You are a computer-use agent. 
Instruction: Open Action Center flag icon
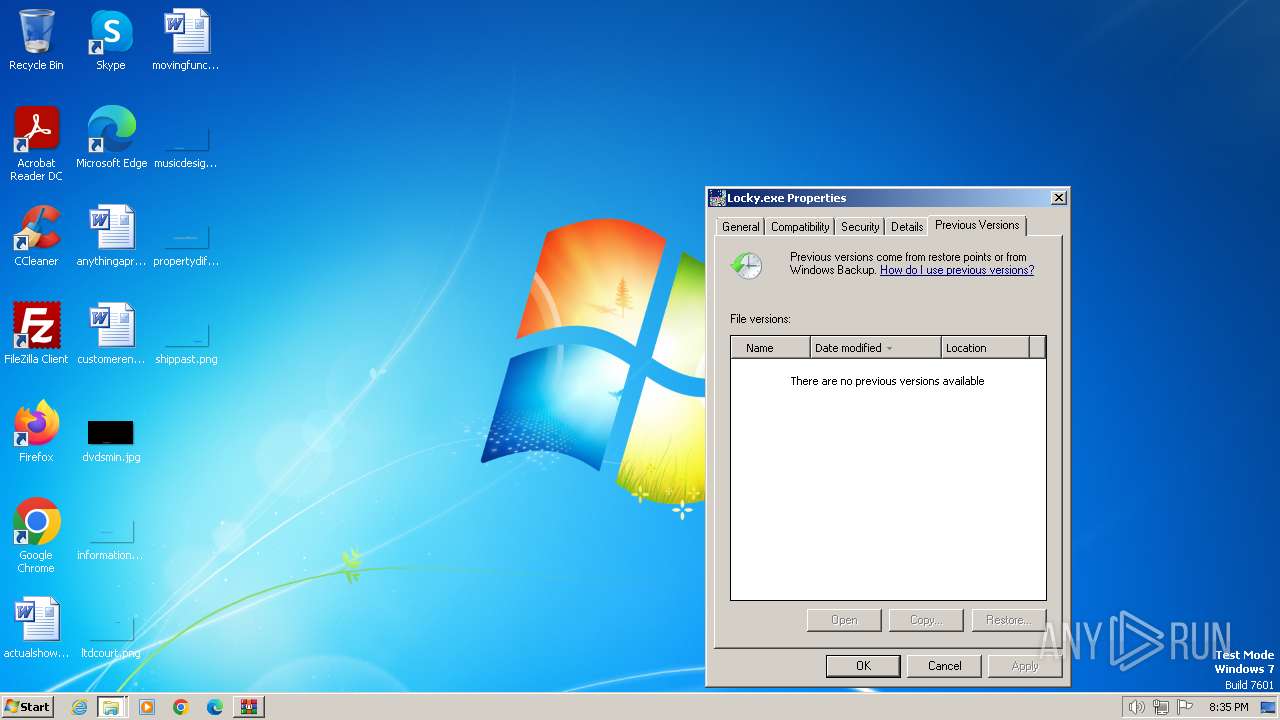pyautogui.click(x=1185, y=707)
